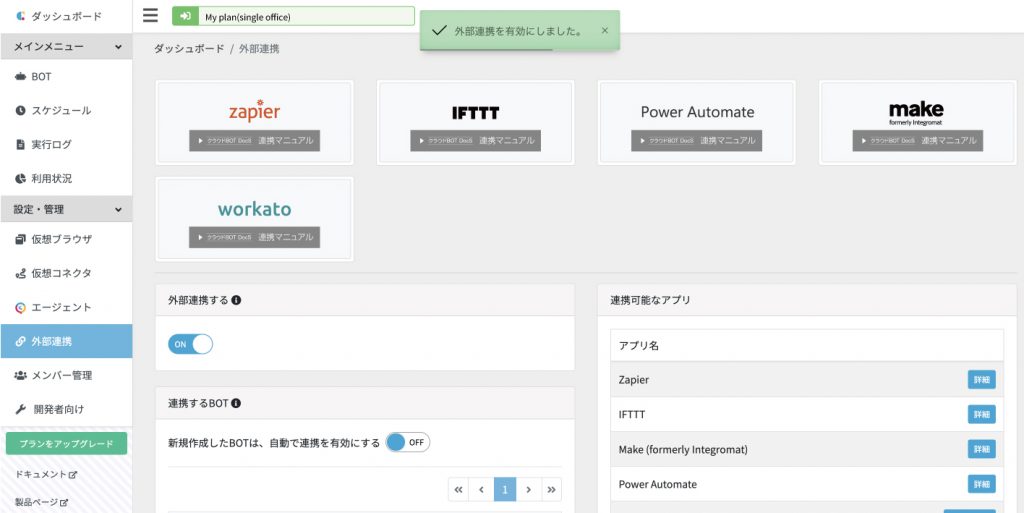Image resolution: width=1024 pixels, height=513 pixels.
Task: Click the 外部連携 breadcrumb text
Action: coord(259,49)
